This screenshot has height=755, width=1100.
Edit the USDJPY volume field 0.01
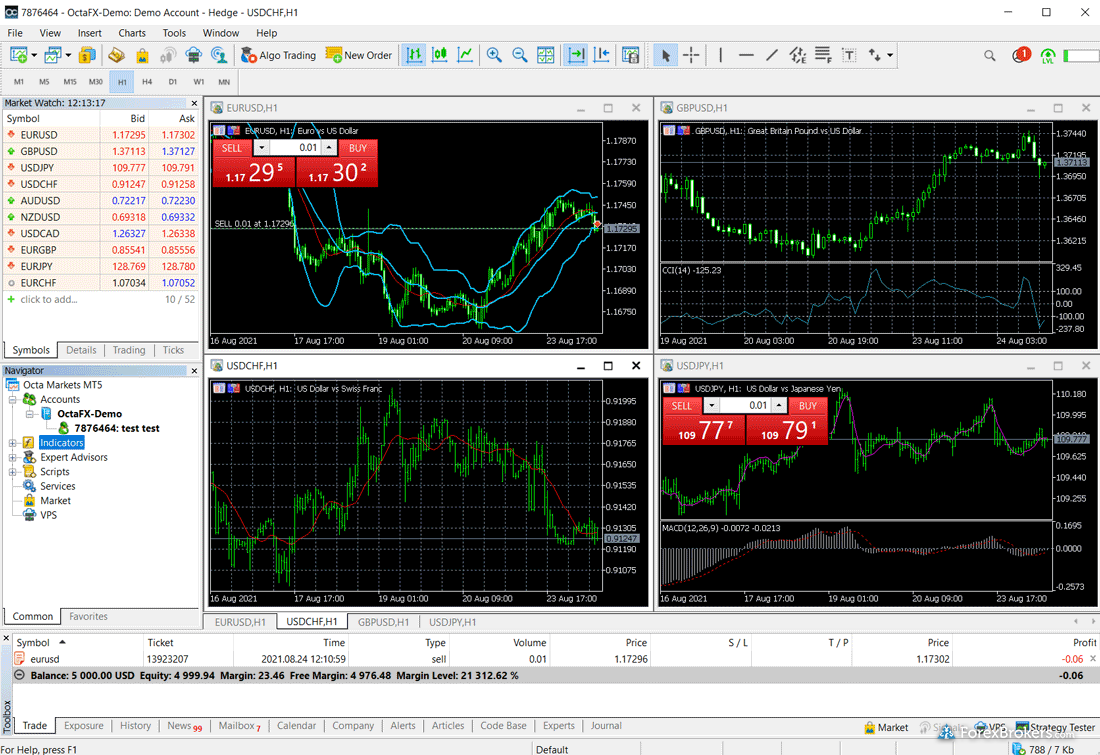click(745, 406)
